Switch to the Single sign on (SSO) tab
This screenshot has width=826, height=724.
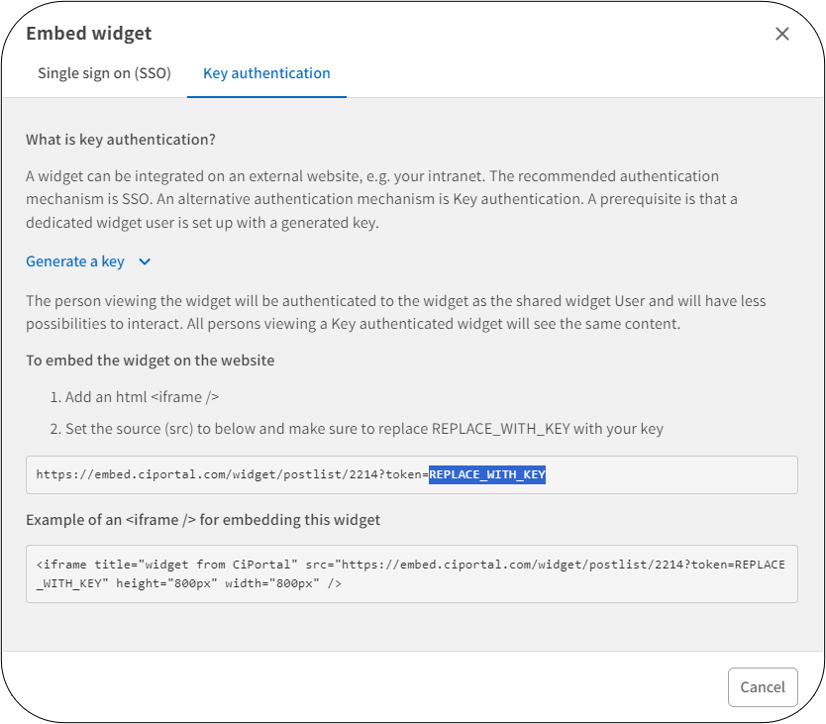pos(104,73)
